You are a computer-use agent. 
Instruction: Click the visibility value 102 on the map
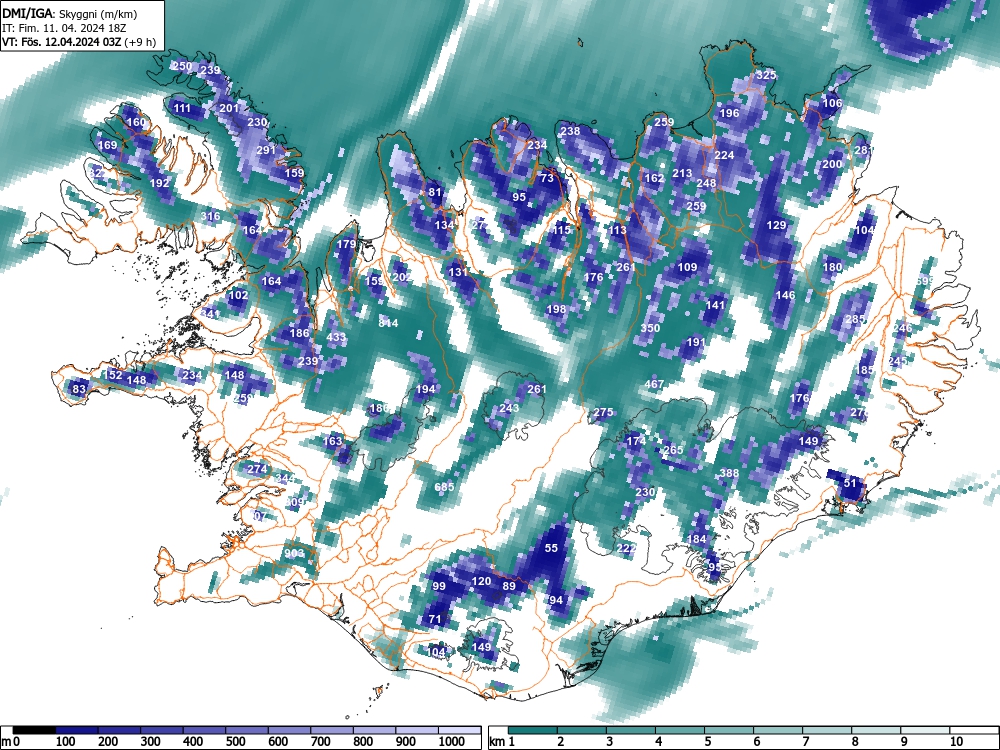point(239,295)
